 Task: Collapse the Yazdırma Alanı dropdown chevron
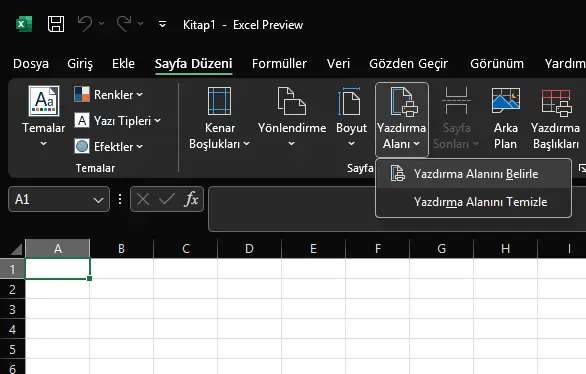(x=416, y=143)
